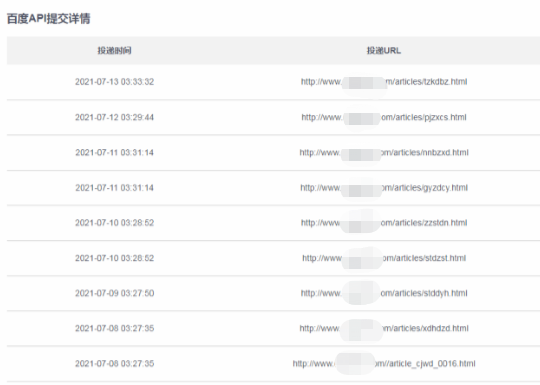The width and height of the screenshot is (540, 385).
Task: Open the URL ending in articles/xdhdzd.html
Action: (x=384, y=328)
